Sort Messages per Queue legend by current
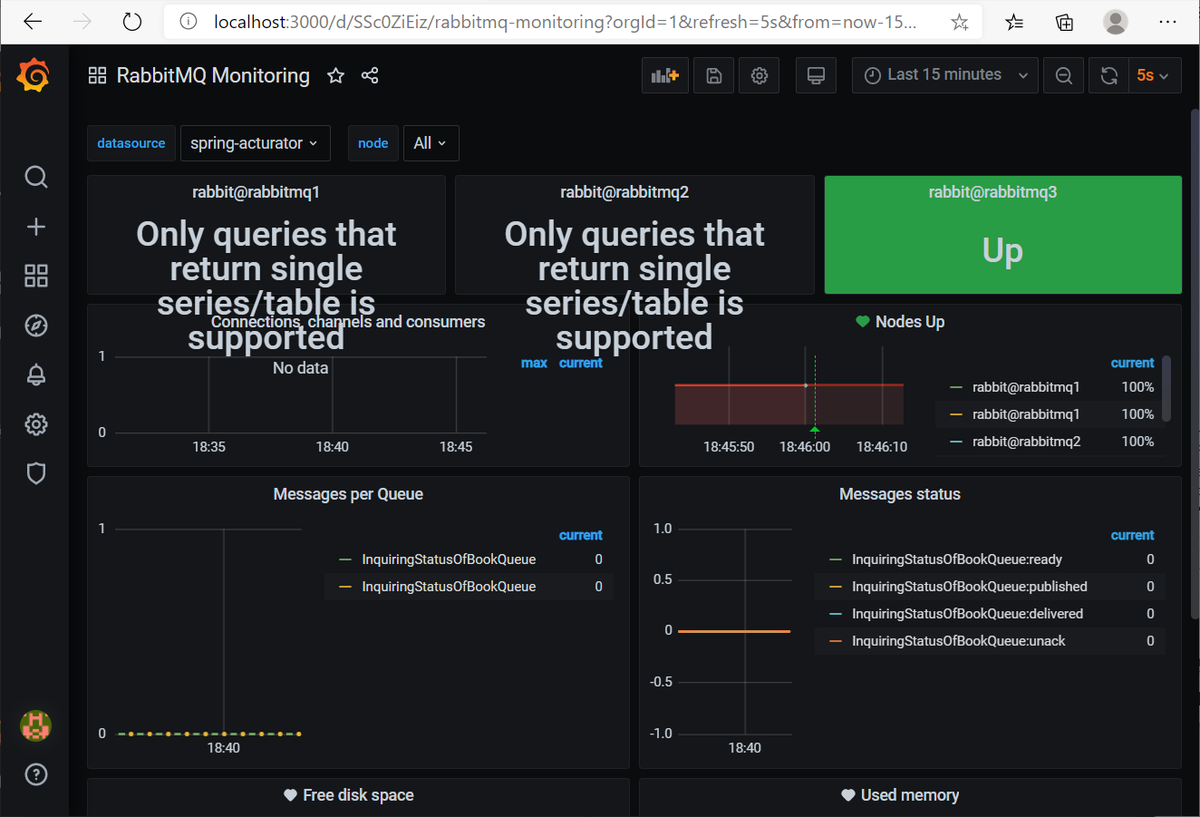The height and width of the screenshot is (817, 1200). (x=581, y=535)
